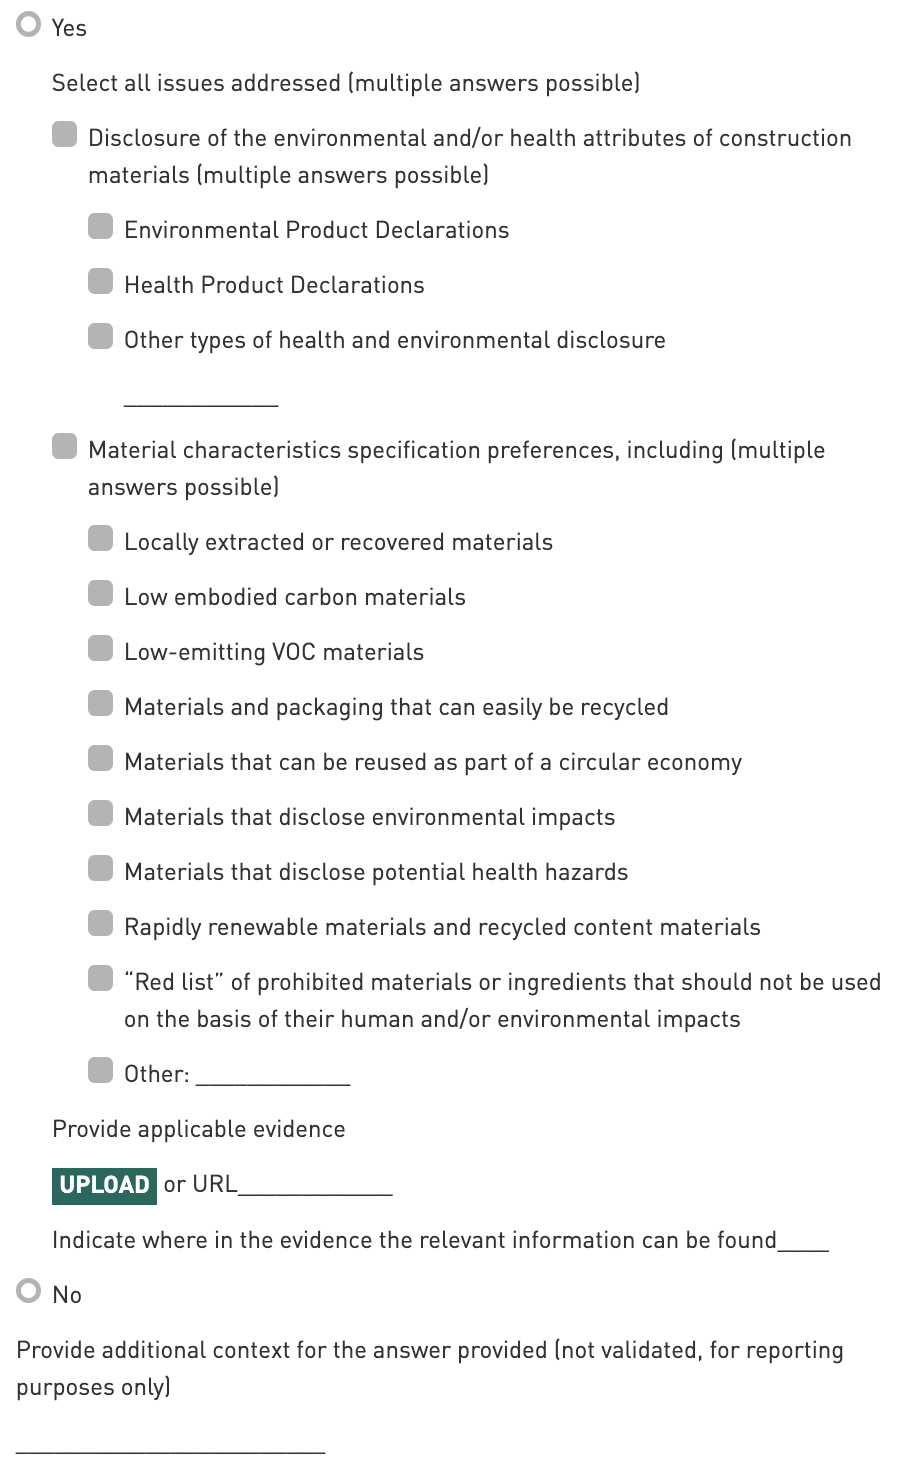Click the UPLOAD button
898x1468 pixels.
click(104, 1185)
